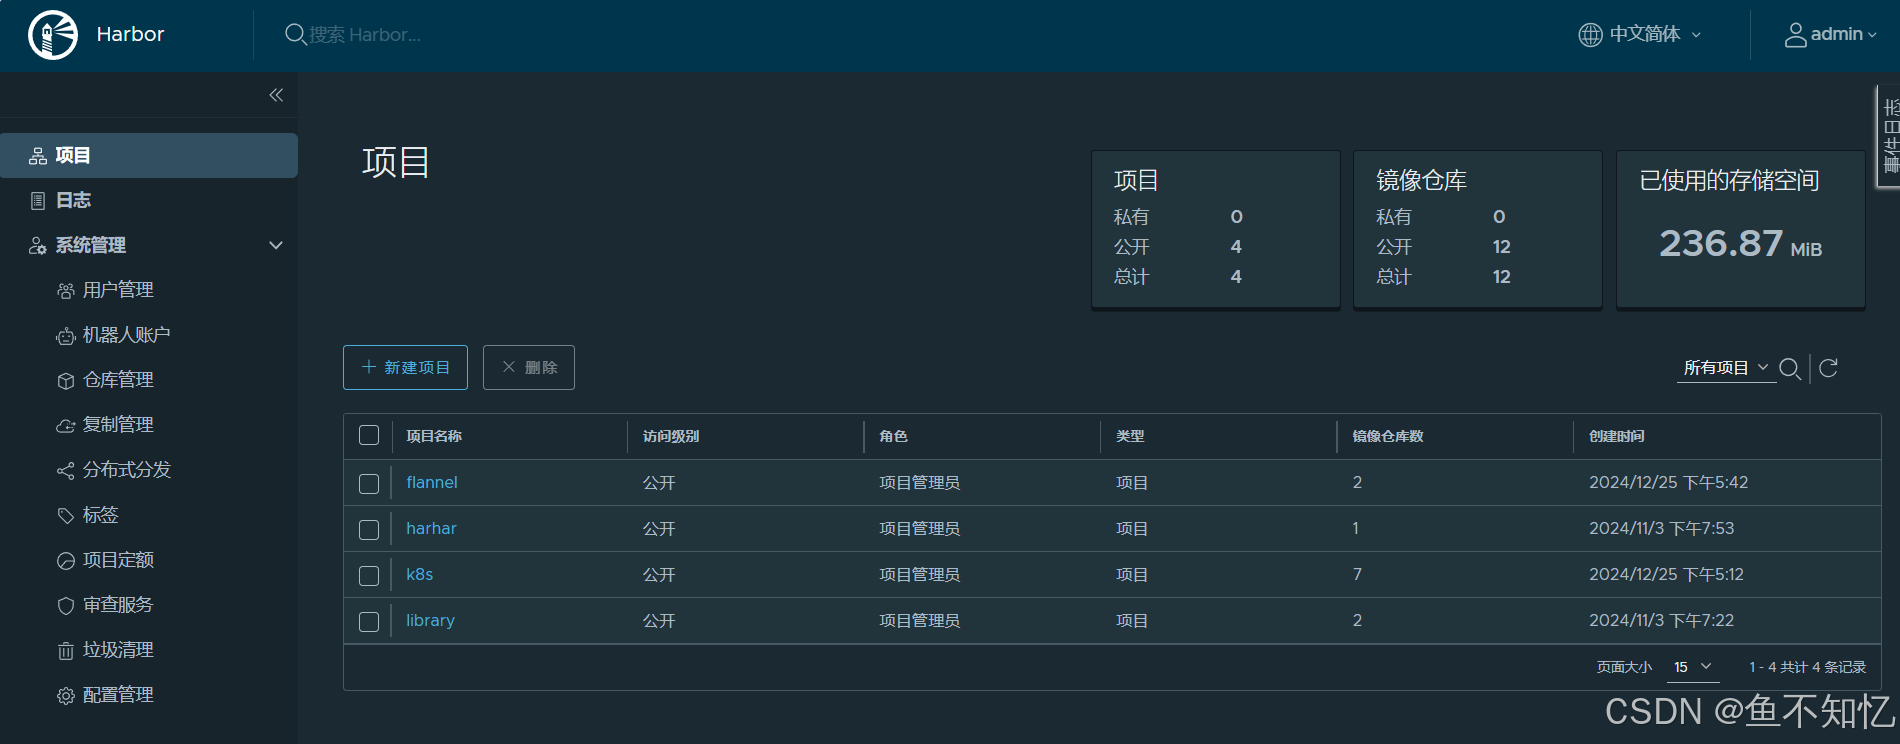Open the flannel project link
Screen dimensions: 1900x744
(432, 482)
